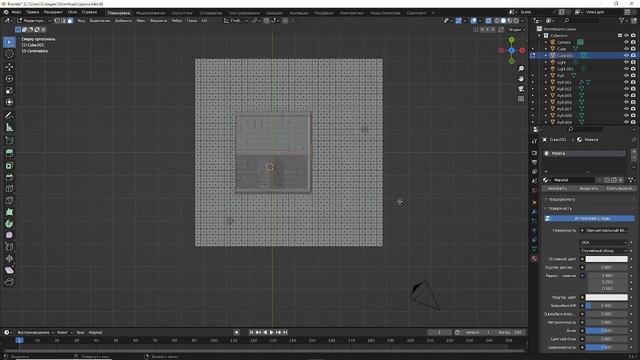Image resolution: width=640 pixels, height=360 pixels.
Task: Click the Subsurface Color swatch
Action: 607,298
